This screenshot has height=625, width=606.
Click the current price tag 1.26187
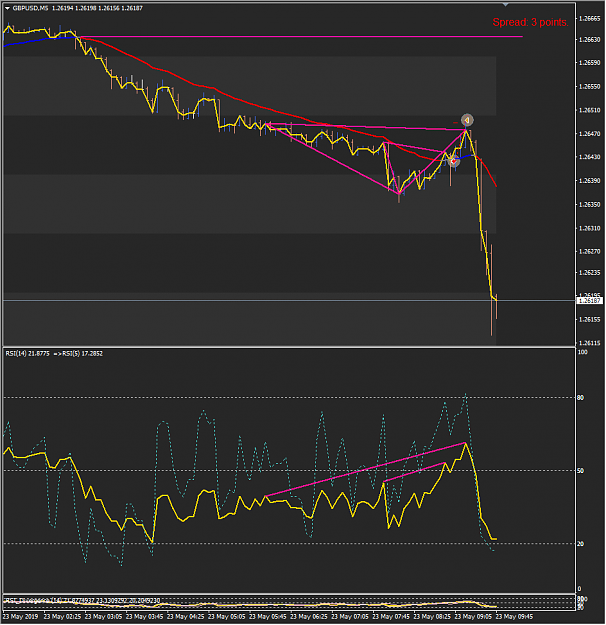point(590,301)
